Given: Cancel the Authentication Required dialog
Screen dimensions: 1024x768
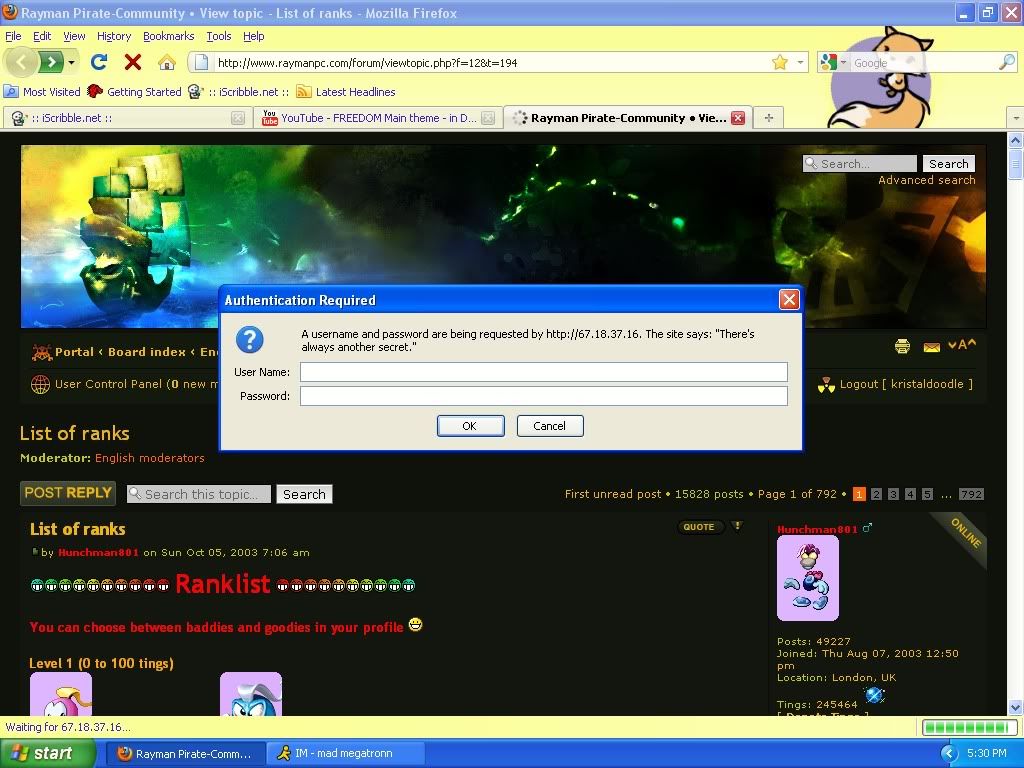Looking at the screenshot, I should 550,426.
